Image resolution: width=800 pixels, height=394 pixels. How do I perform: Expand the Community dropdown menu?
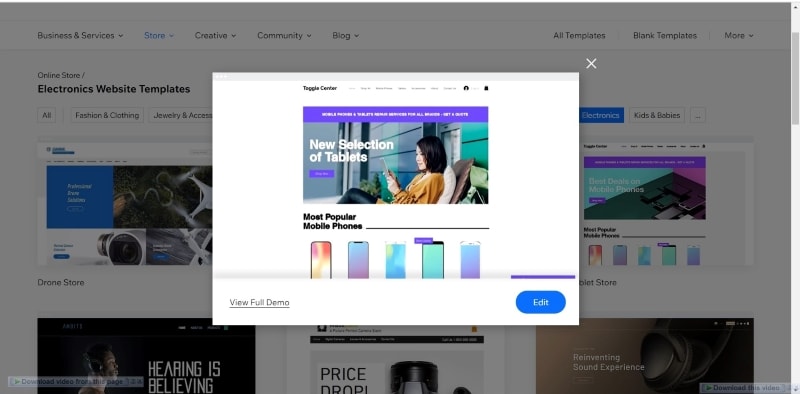284,35
